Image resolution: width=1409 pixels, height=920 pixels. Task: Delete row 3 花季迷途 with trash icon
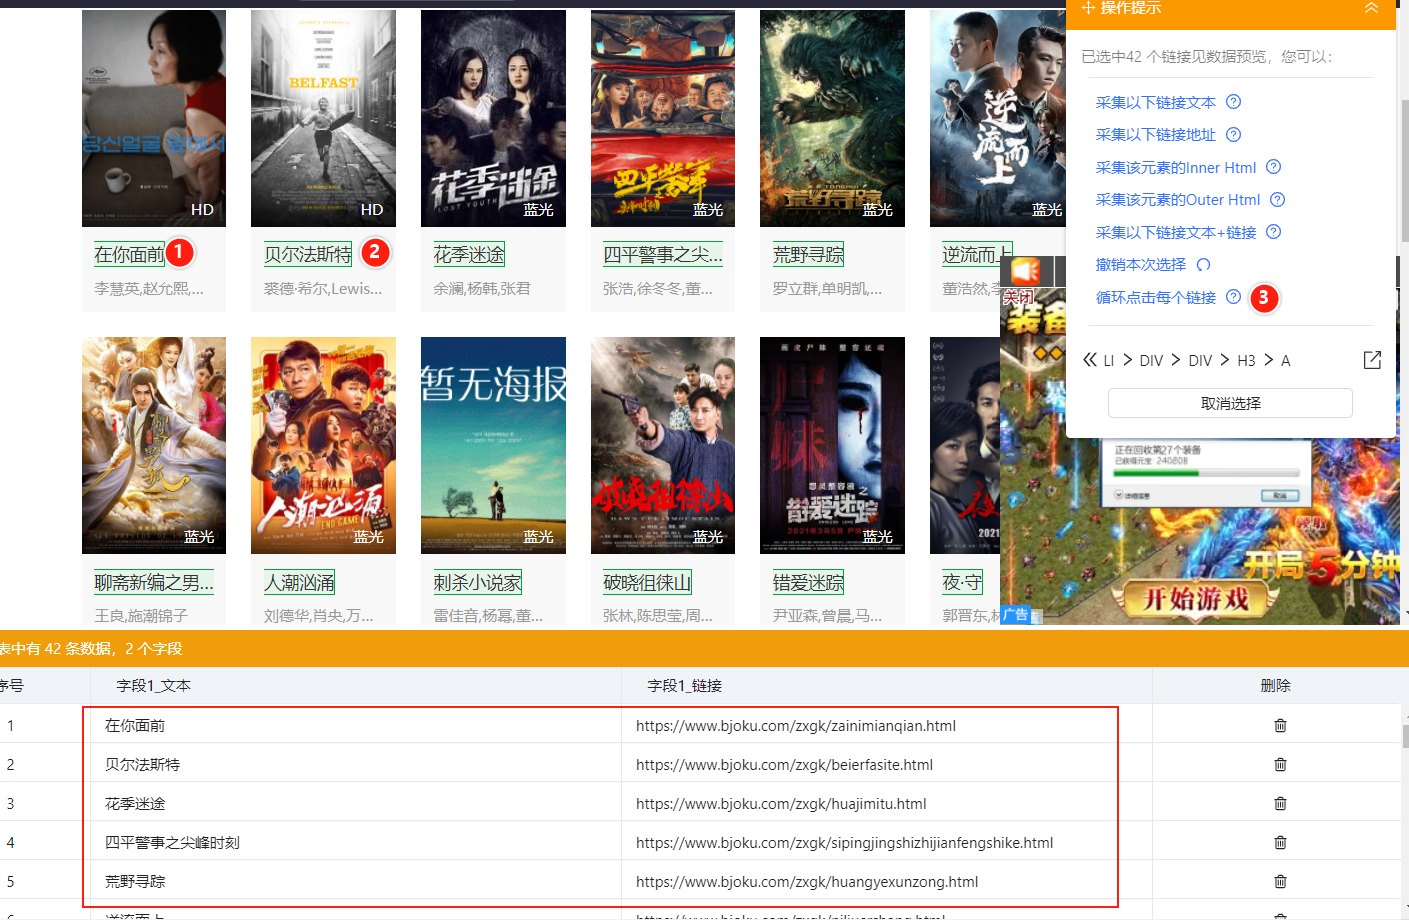click(x=1280, y=803)
